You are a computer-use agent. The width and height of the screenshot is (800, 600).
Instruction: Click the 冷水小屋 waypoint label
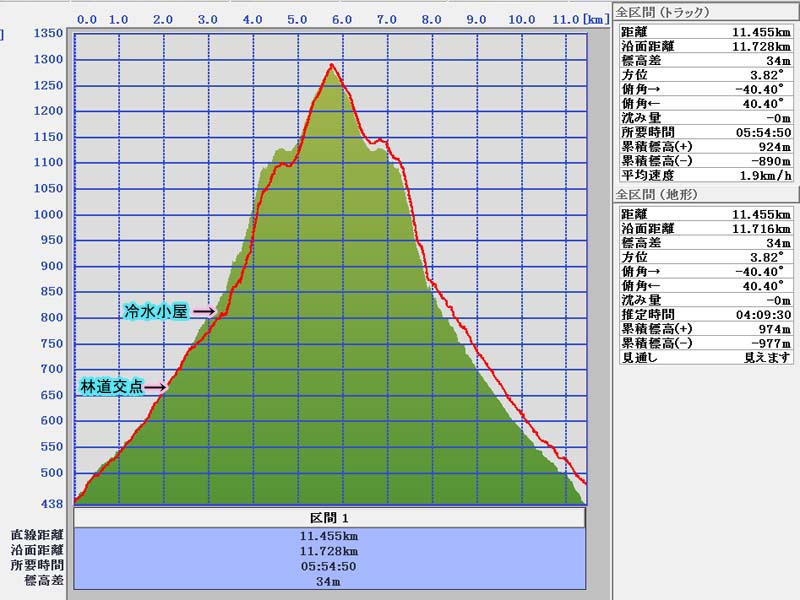[155, 311]
